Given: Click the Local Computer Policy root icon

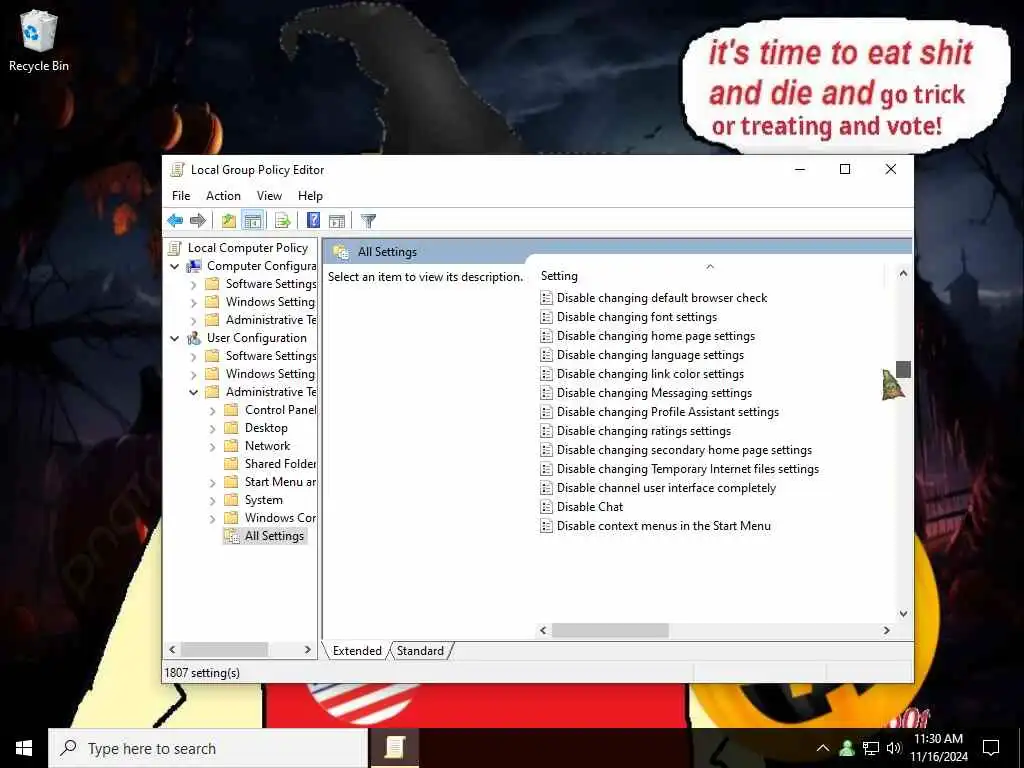Looking at the screenshot, I should [174, 248].
